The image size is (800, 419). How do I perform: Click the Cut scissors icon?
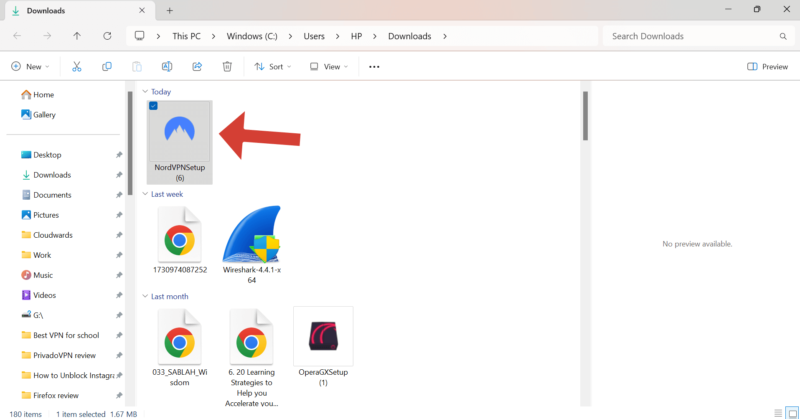pos(77,66)
